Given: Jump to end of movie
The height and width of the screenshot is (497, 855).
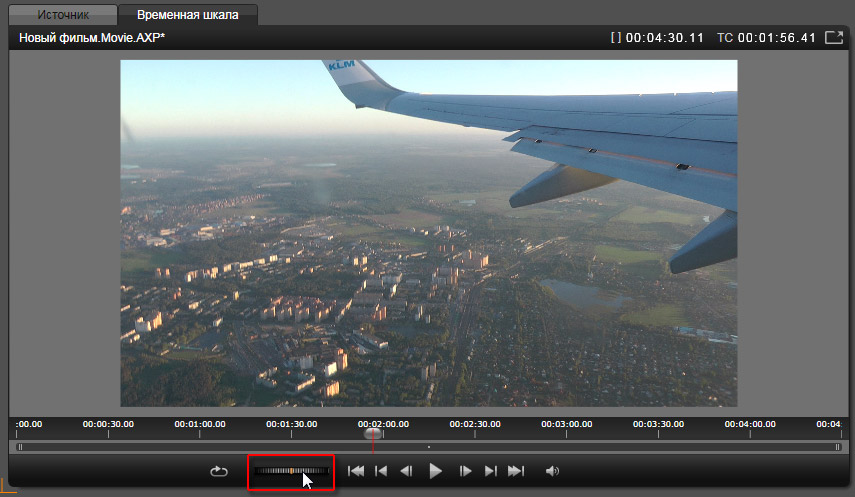Looking at the screenshot, I should [x=516, y=471].
